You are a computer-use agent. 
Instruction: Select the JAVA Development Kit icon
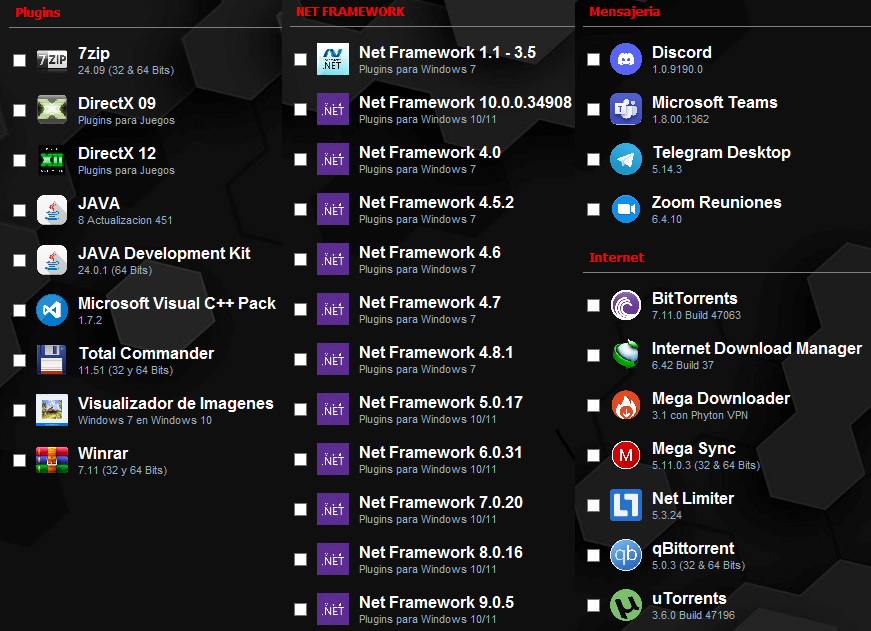52,259
